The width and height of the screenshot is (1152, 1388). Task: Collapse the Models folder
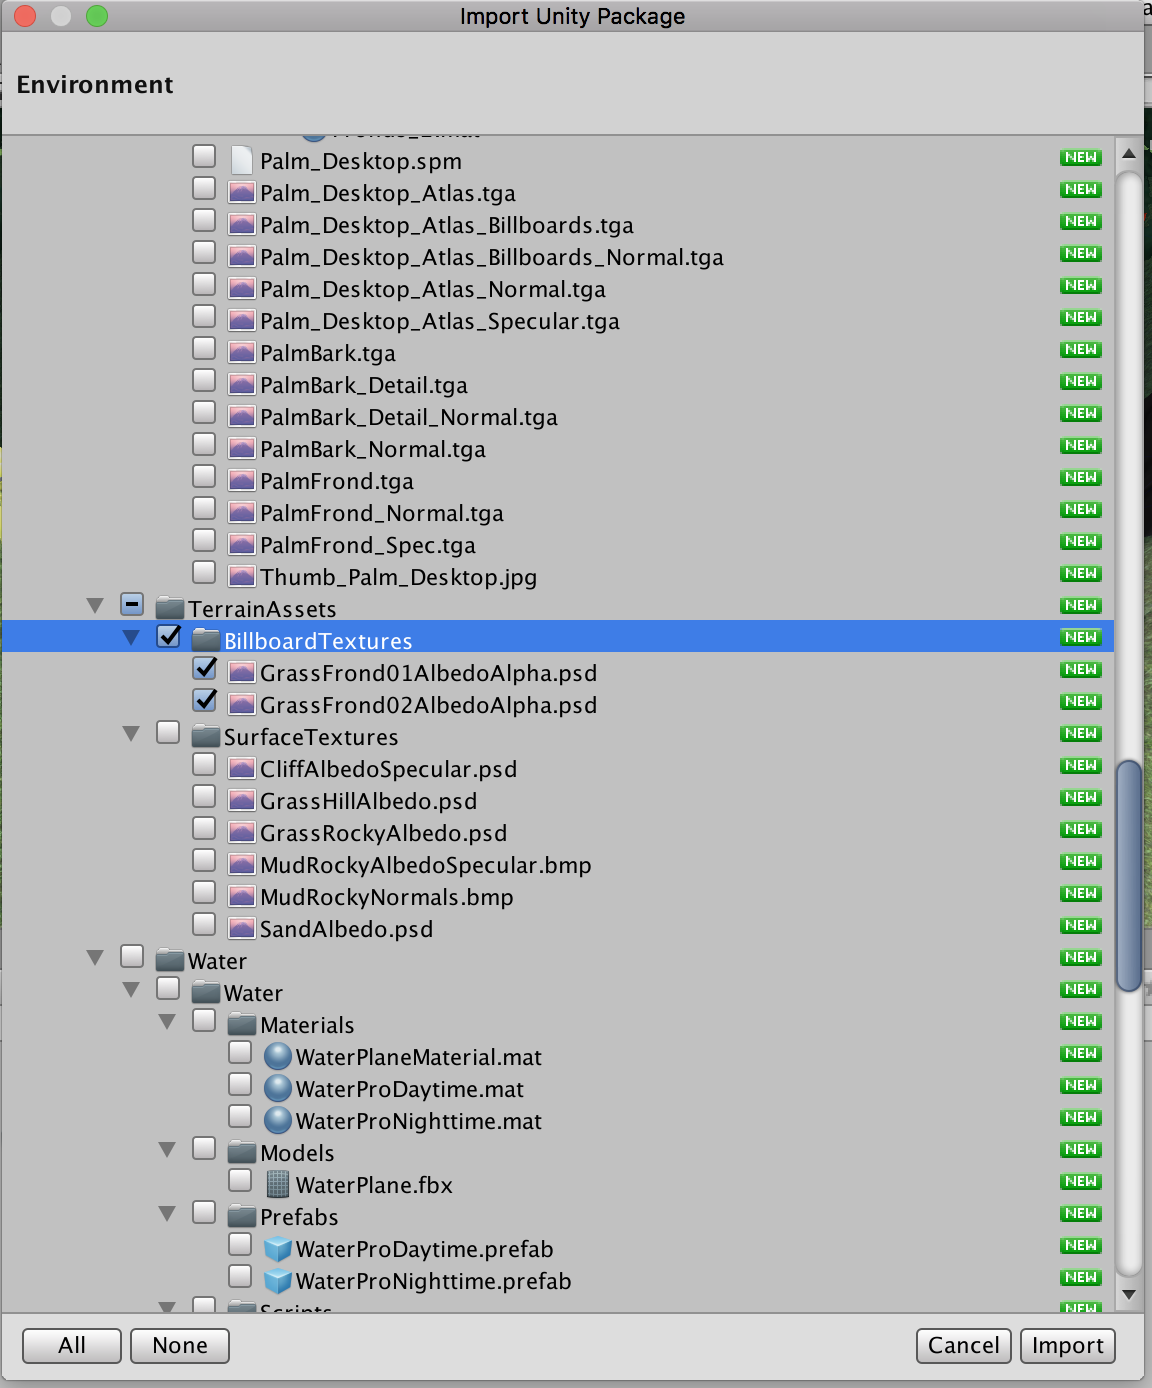(x=167, y=1149)
